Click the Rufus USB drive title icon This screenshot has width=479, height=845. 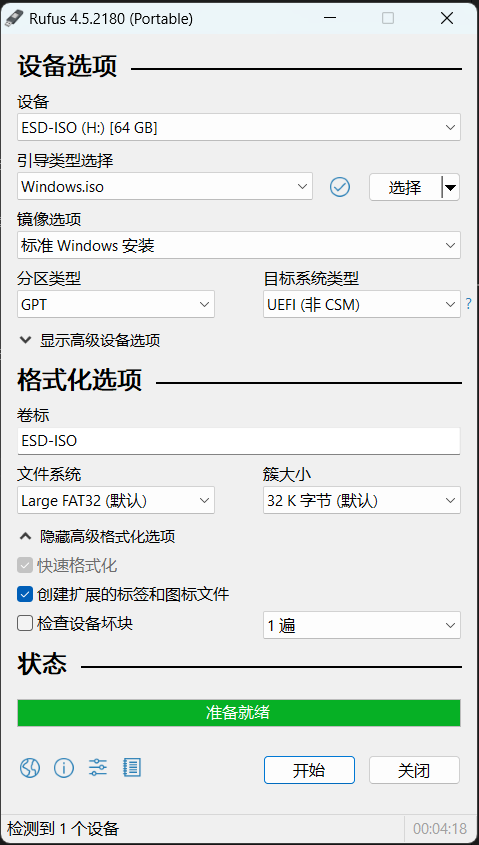[13, 18]
